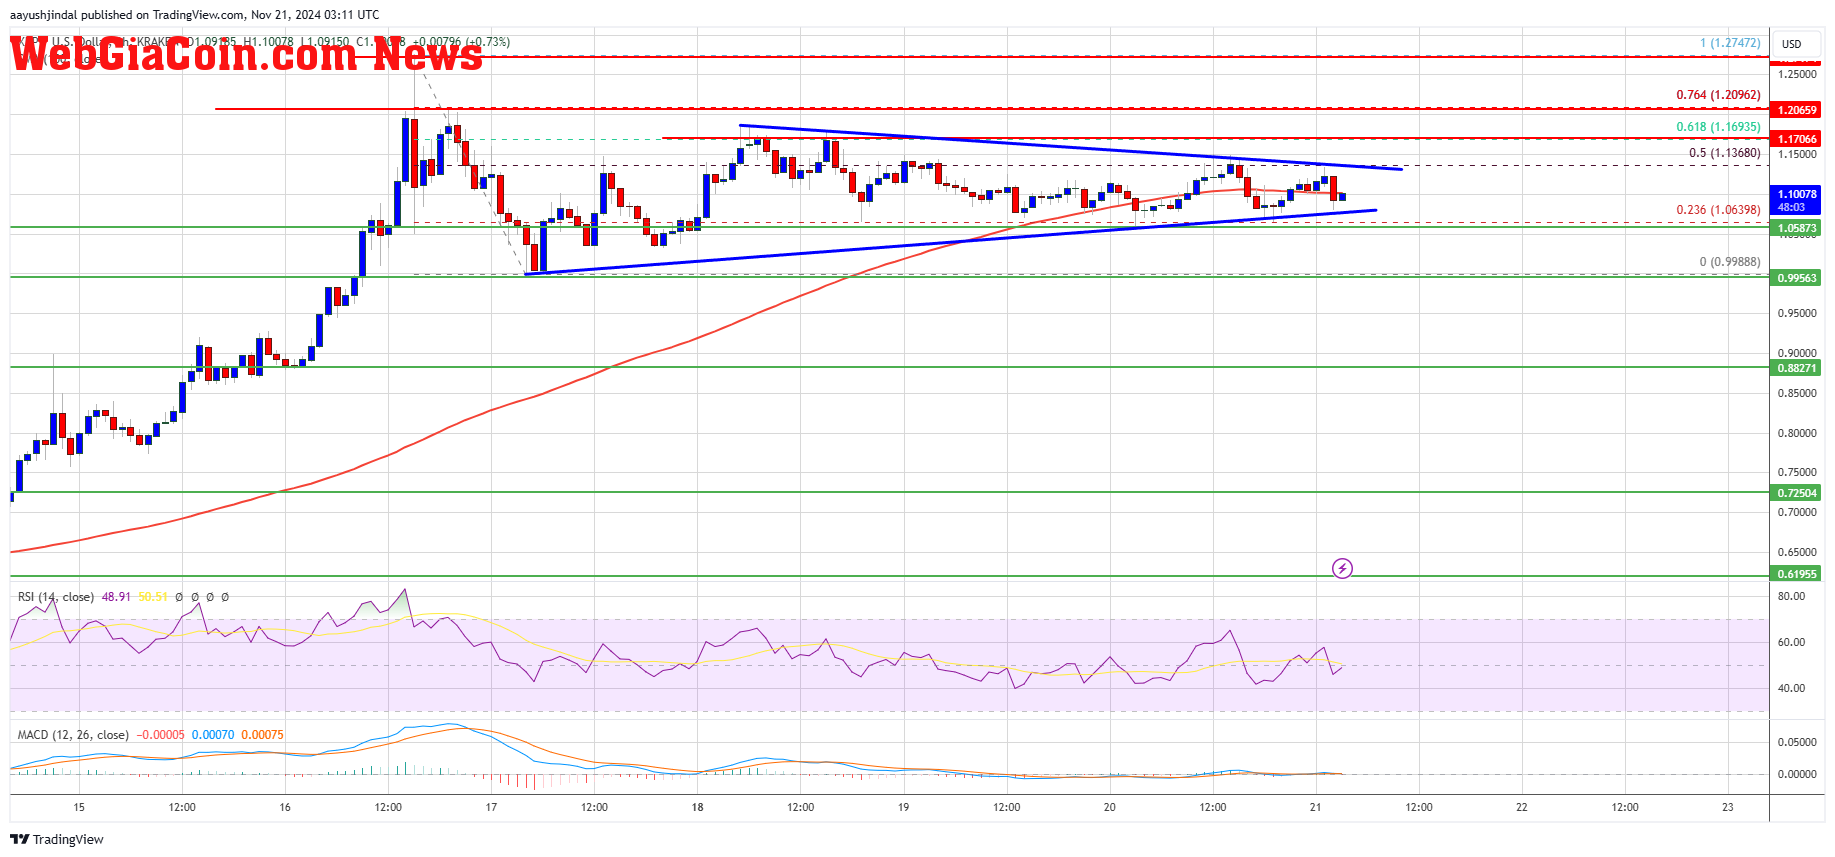
Task: Click date 19 on the time axis
Action: click(903, 807)
